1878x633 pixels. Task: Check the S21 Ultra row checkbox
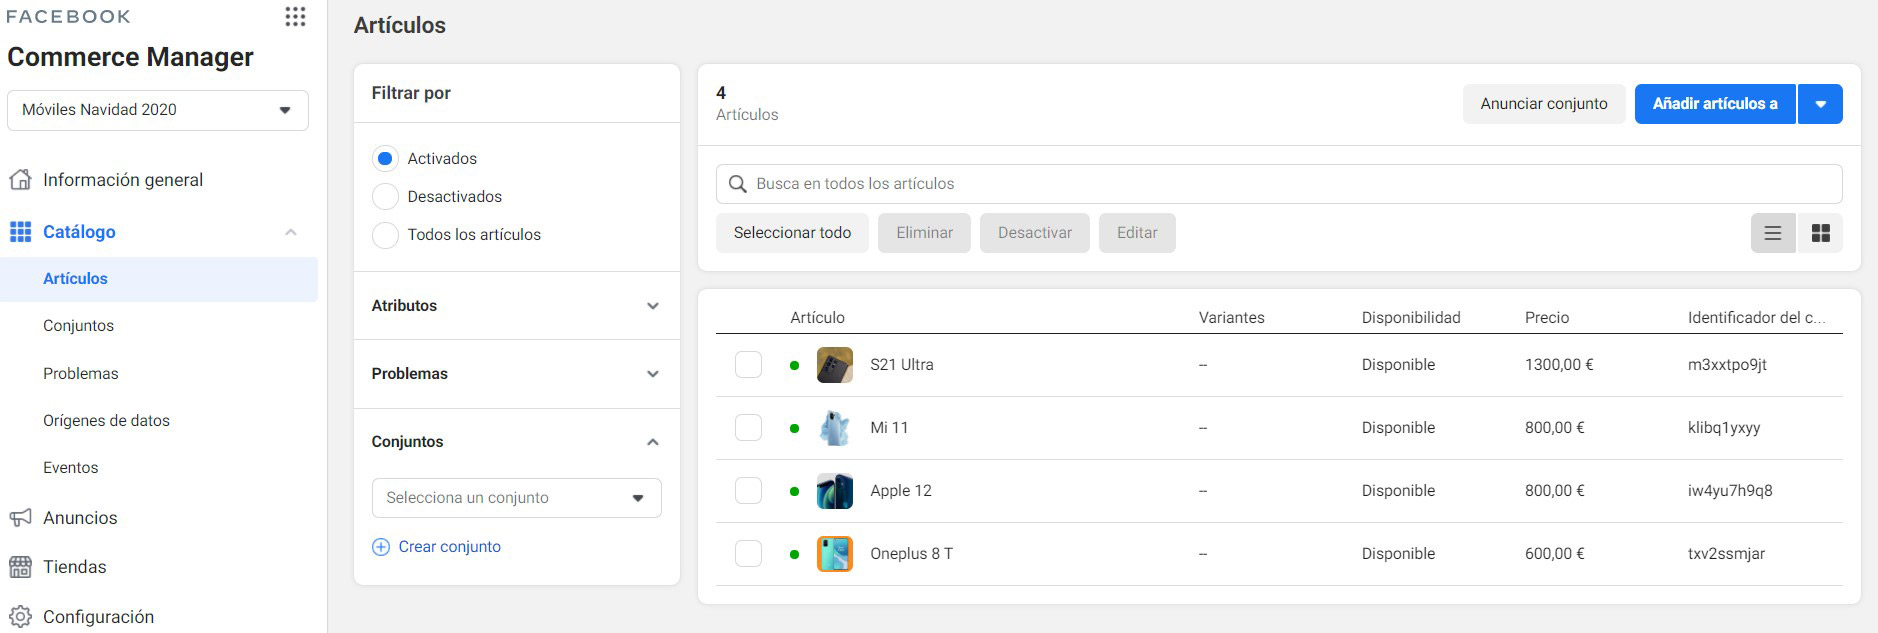(x=749, y=365)
